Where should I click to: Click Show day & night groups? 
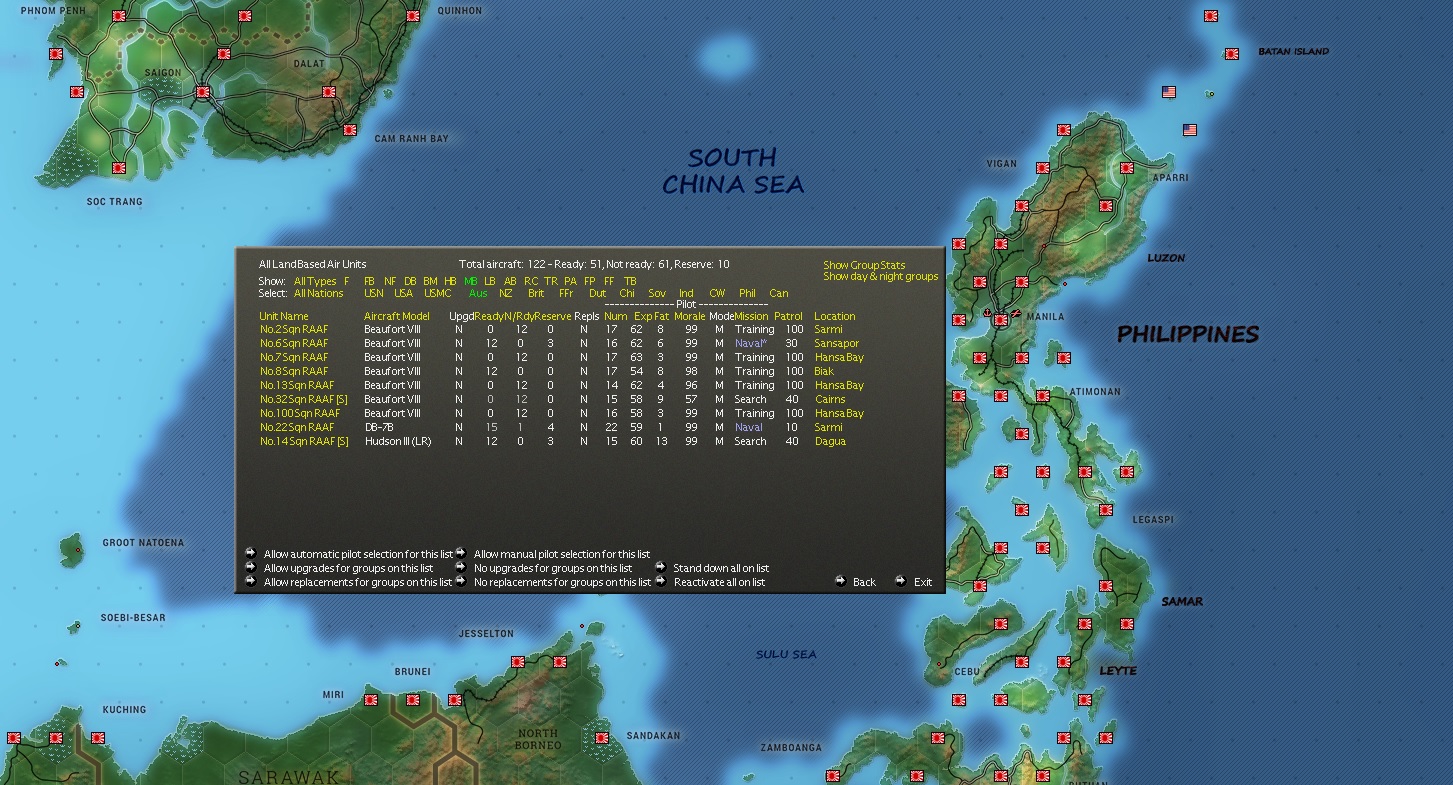point(880,276)
